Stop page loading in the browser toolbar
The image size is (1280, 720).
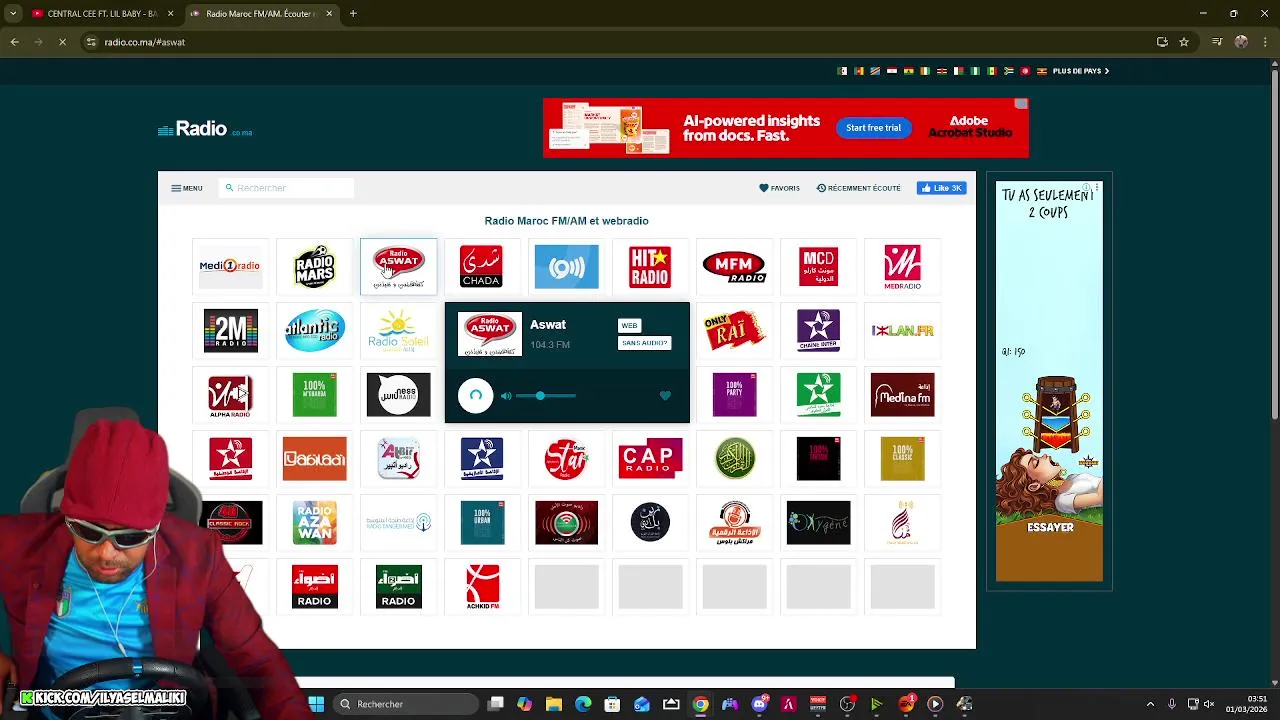click(62, 42)
